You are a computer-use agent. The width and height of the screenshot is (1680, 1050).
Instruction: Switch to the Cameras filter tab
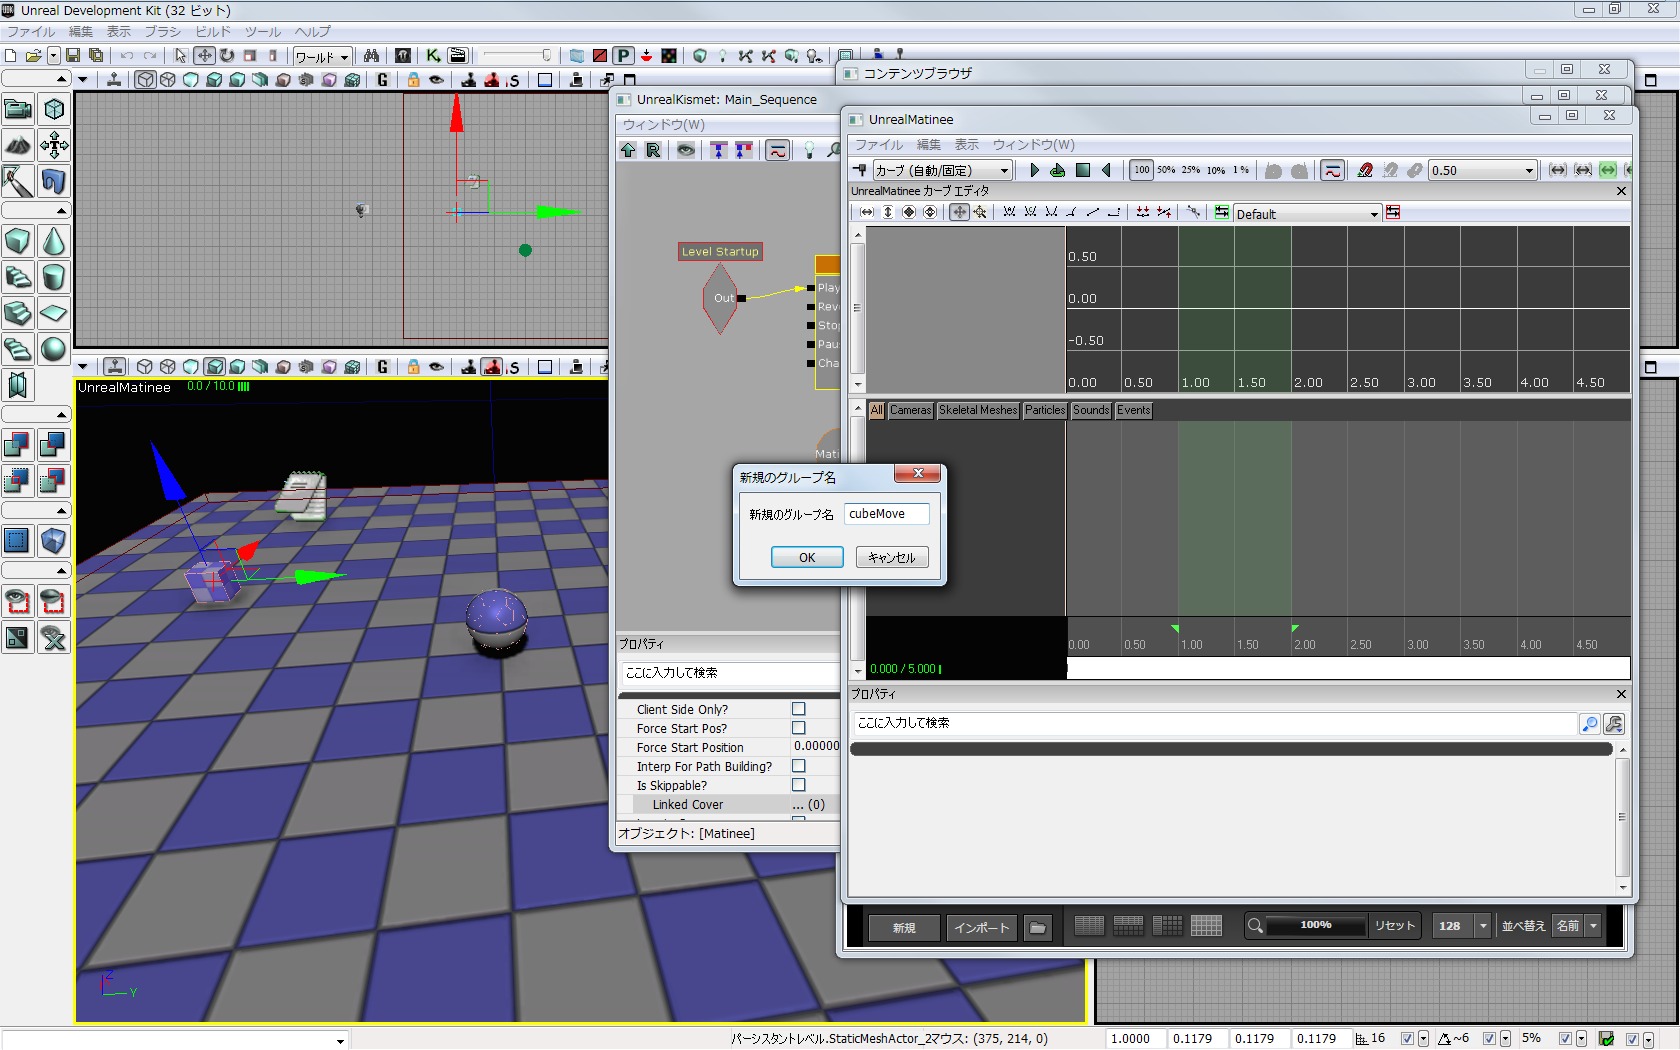click(x=910, y=410)
